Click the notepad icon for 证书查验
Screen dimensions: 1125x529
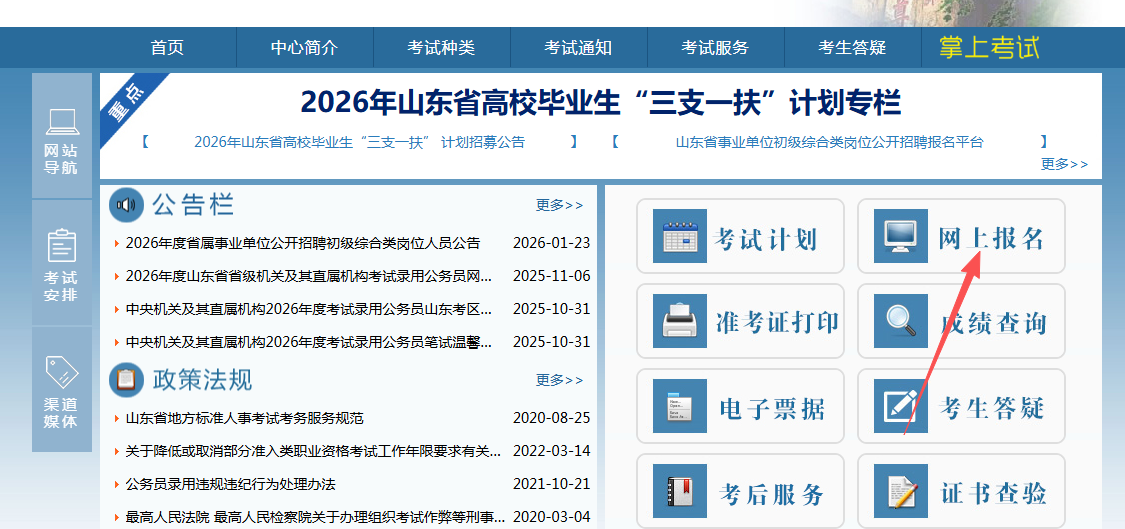point(900,491)
